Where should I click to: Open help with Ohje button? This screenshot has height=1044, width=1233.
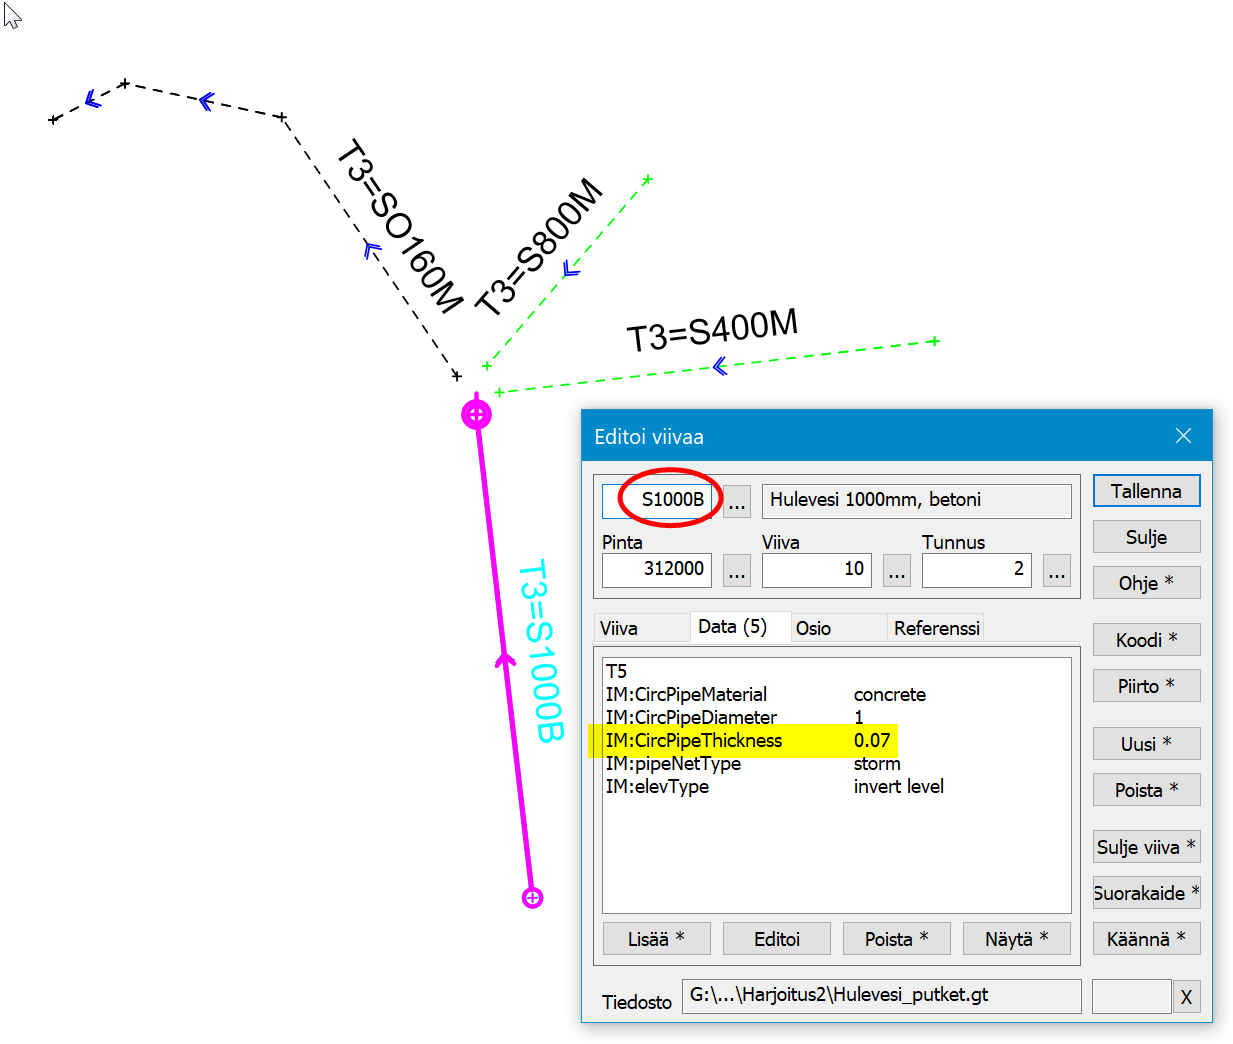point(1146,583)
